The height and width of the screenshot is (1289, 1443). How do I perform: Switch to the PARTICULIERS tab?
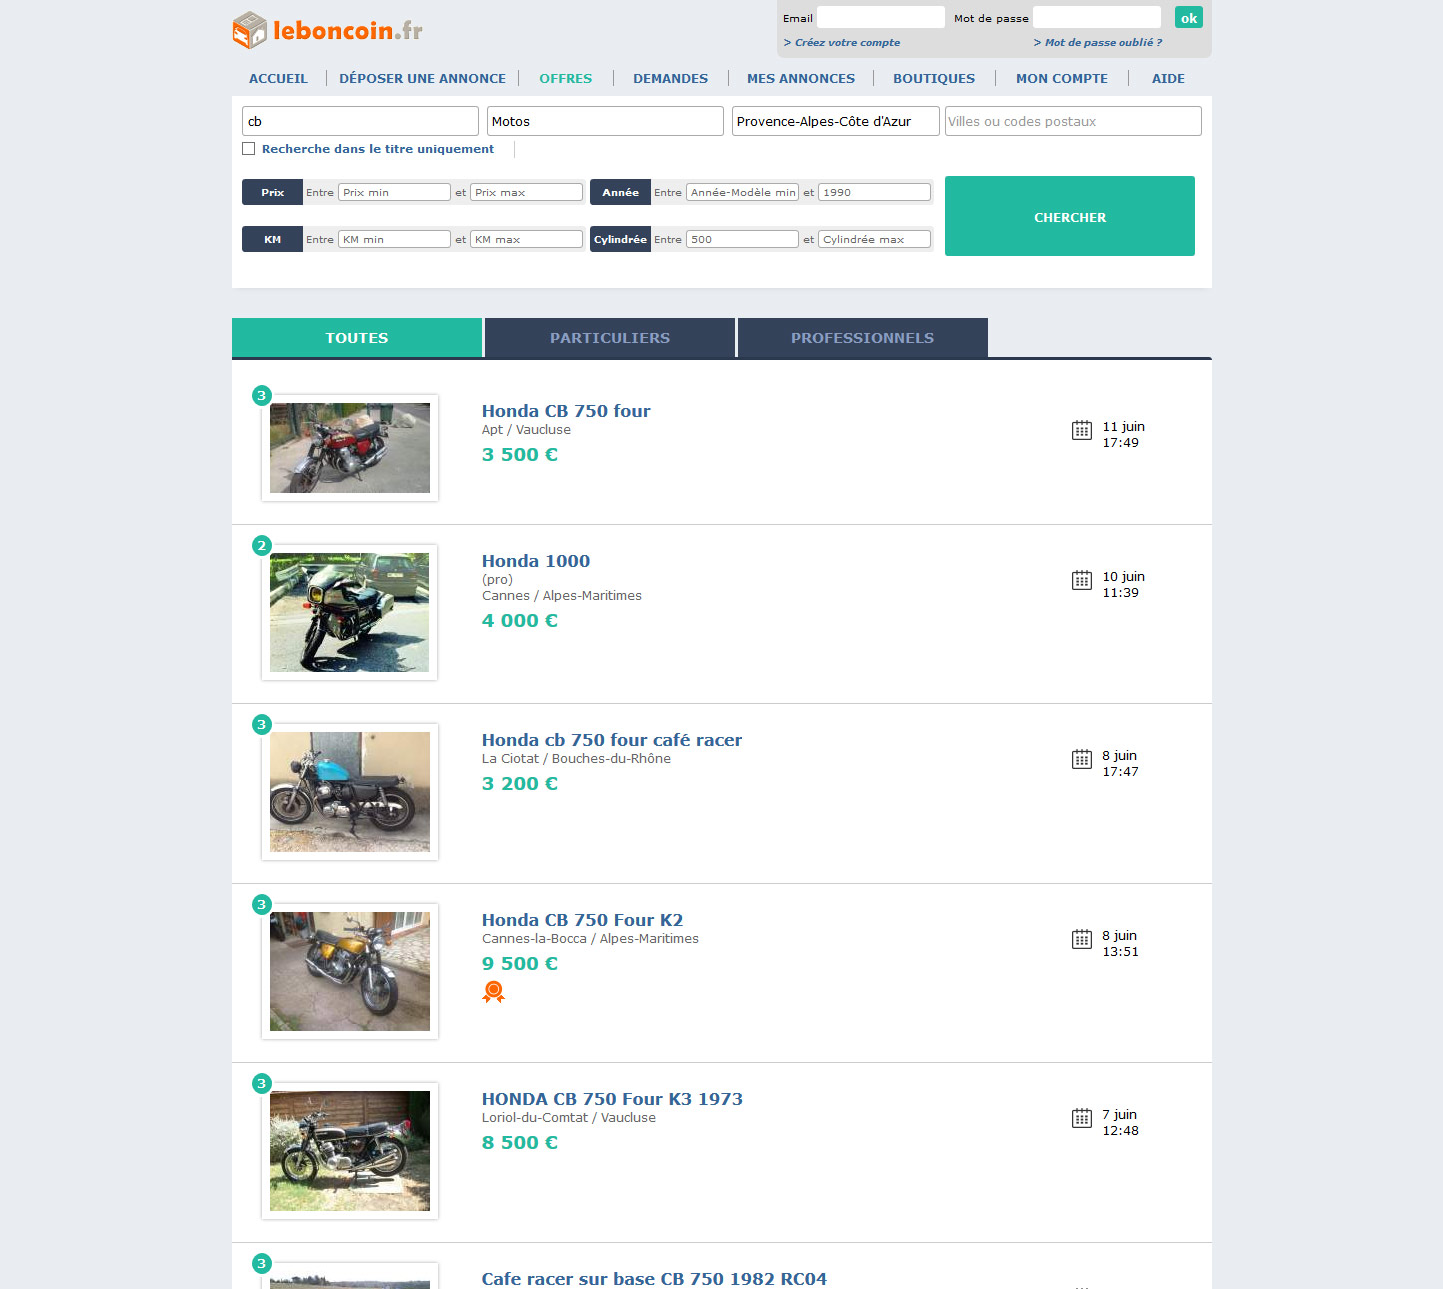tap(609, 338)
